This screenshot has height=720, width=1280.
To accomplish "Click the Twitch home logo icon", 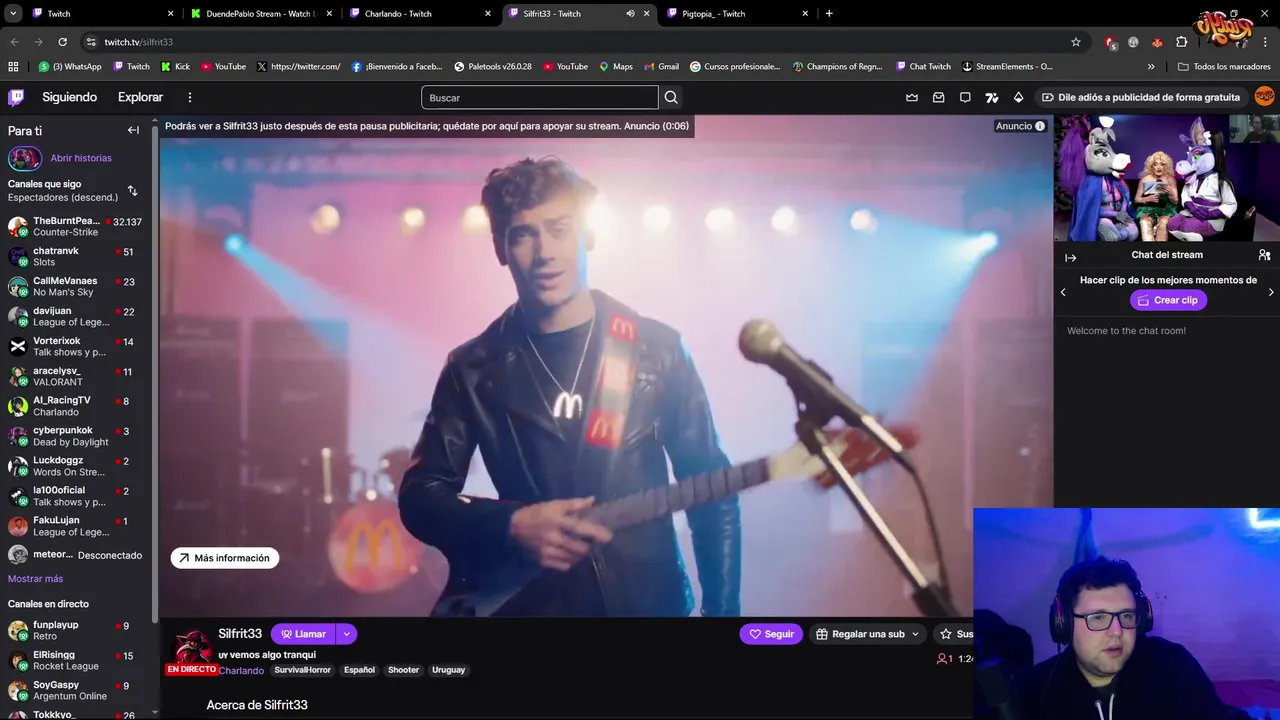I will 16,97.
